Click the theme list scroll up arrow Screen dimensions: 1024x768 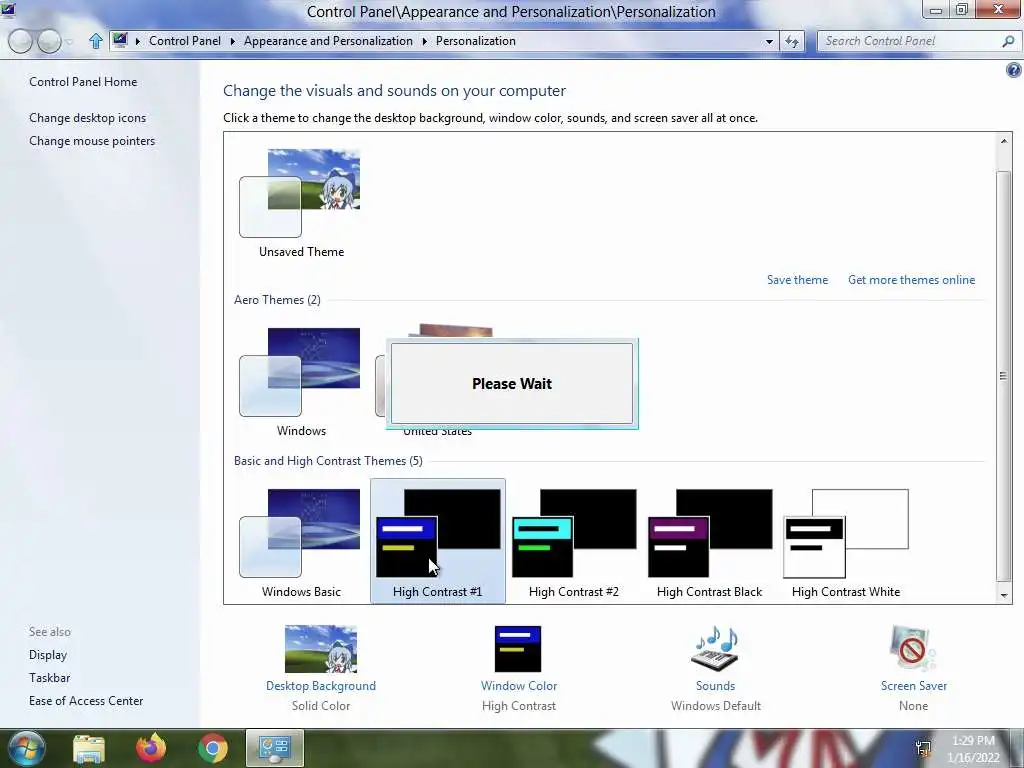pyautogui.click(x=1004, y=140)
